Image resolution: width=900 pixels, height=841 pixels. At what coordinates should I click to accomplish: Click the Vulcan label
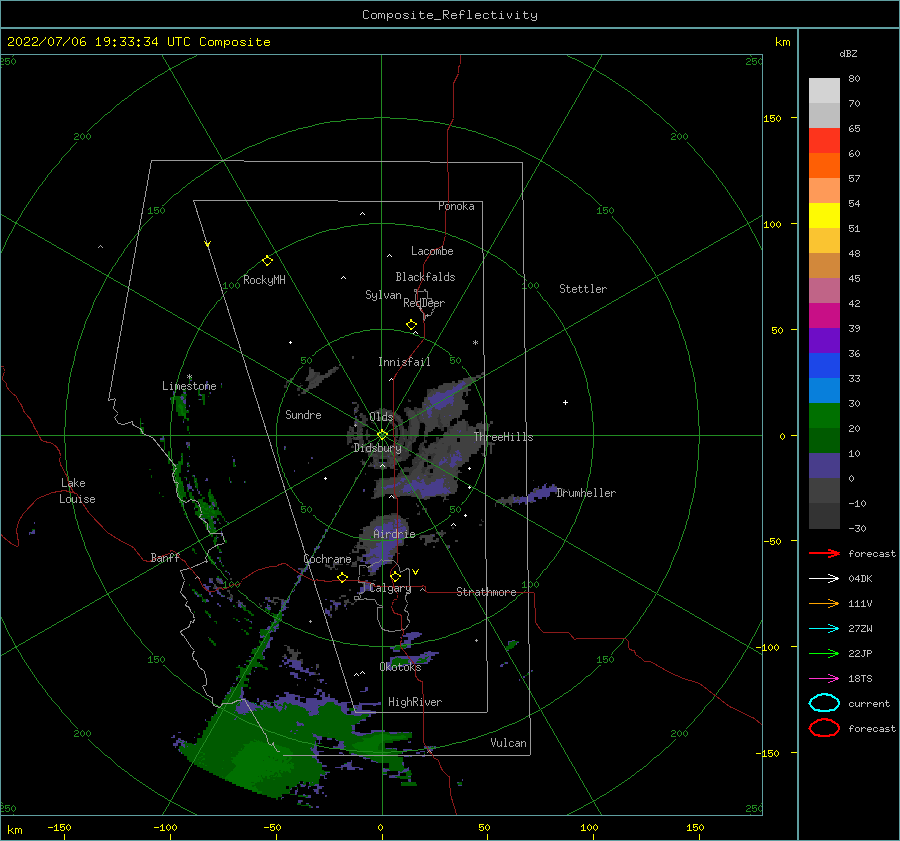509,743
